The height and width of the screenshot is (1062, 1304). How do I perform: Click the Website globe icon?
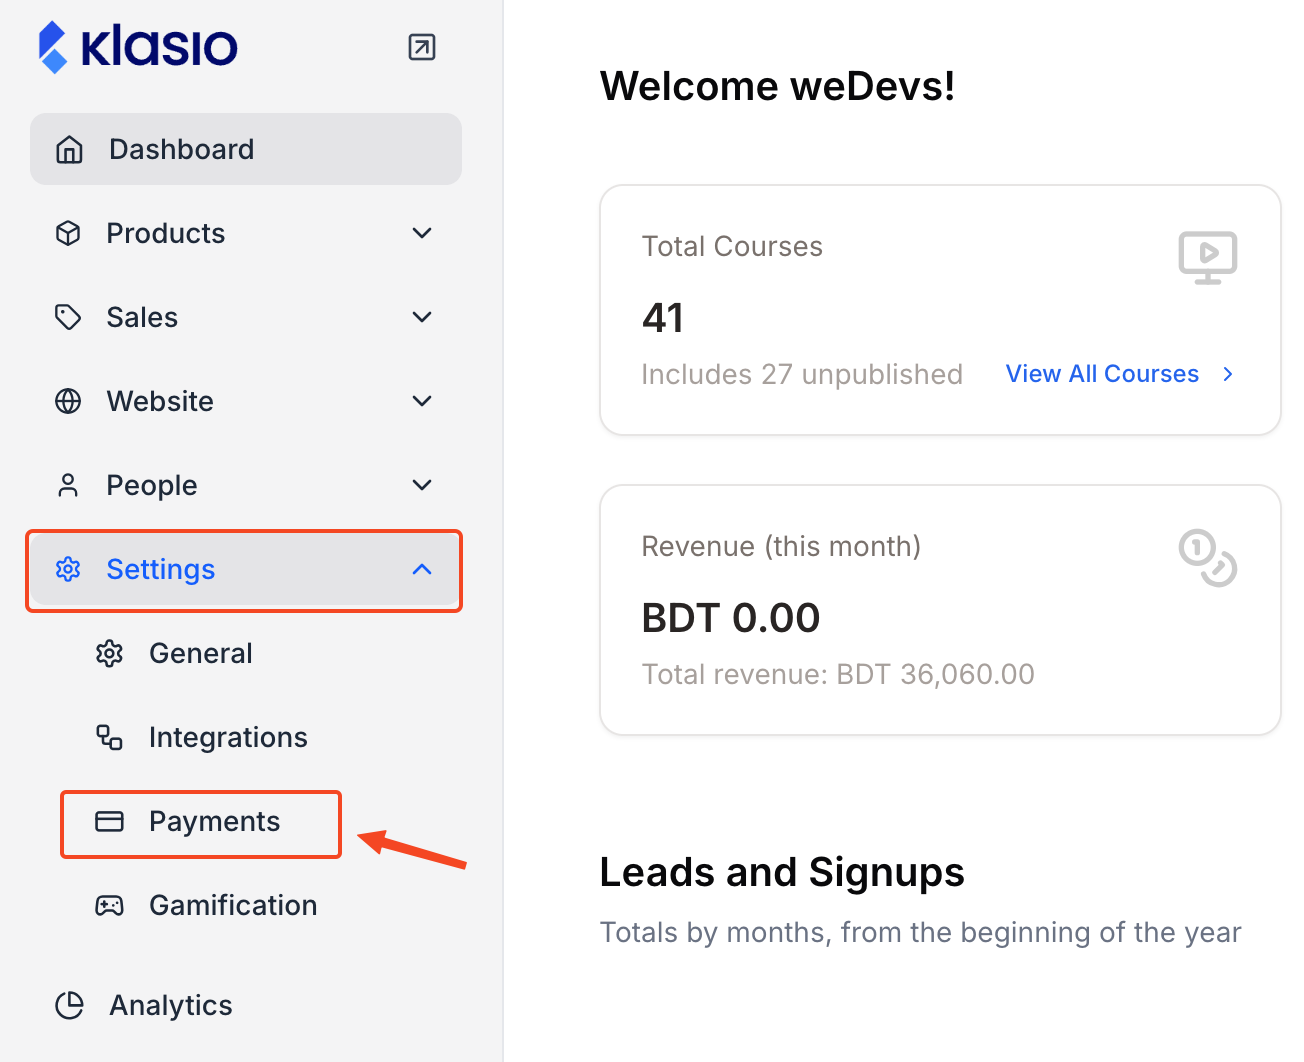pos(68,401)
